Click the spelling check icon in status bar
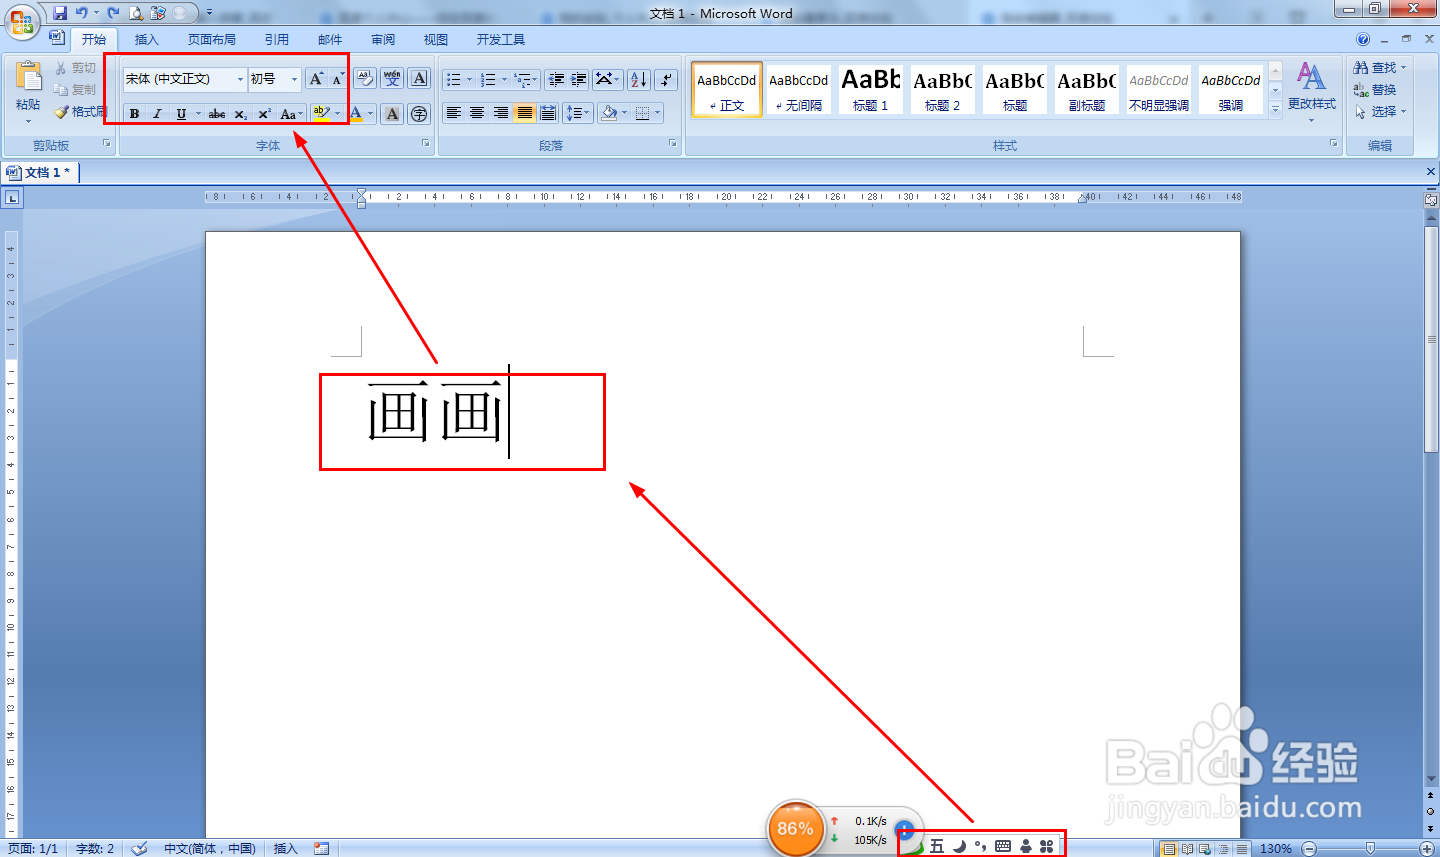Viewport: 1440px width, 857px height. 139,847
